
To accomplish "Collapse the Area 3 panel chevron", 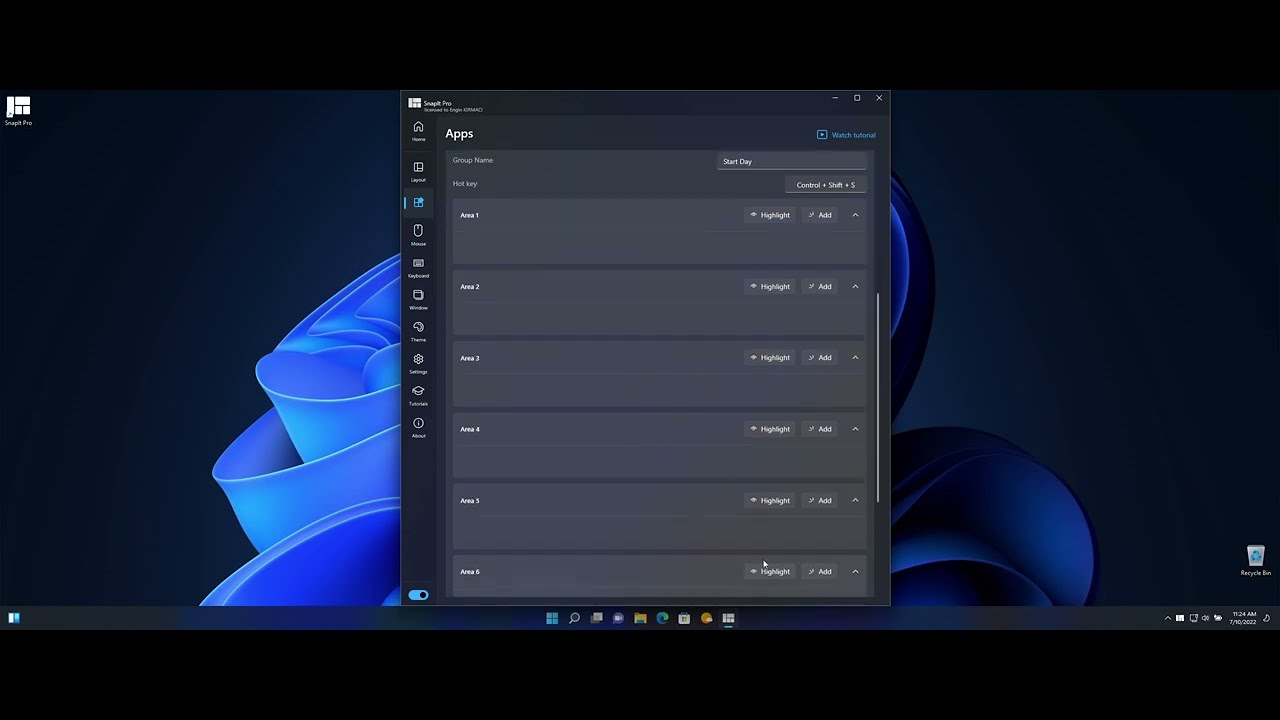I will click(855, 358).
